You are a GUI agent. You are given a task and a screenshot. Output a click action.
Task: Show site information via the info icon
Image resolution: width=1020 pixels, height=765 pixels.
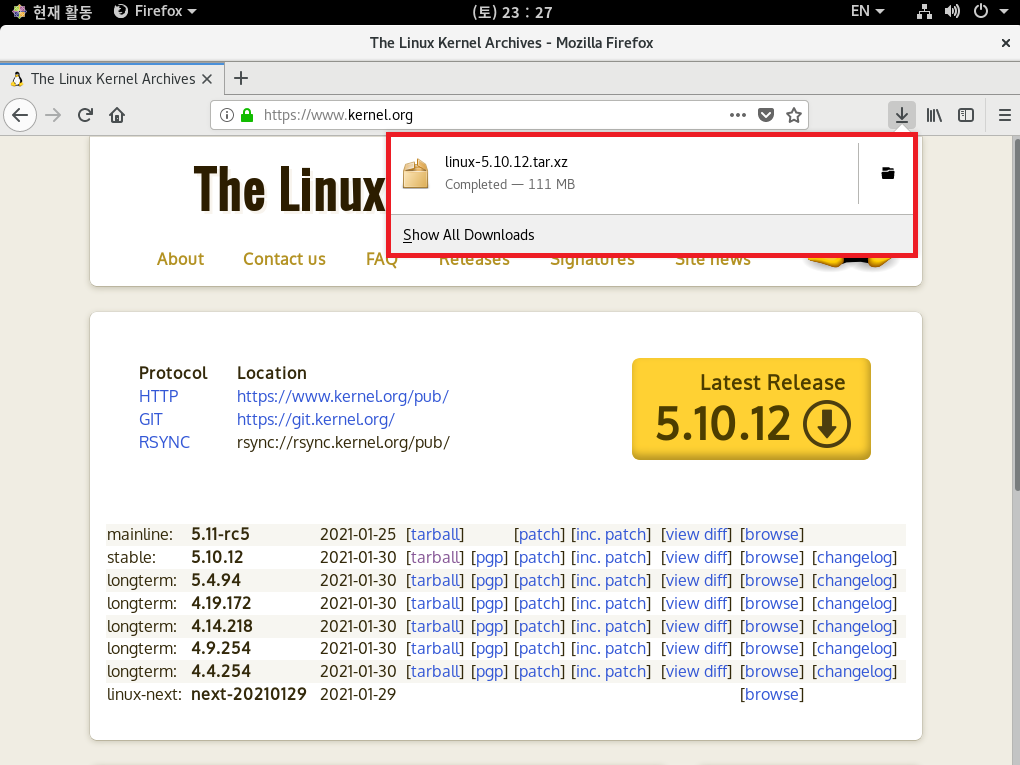point(226,115)
